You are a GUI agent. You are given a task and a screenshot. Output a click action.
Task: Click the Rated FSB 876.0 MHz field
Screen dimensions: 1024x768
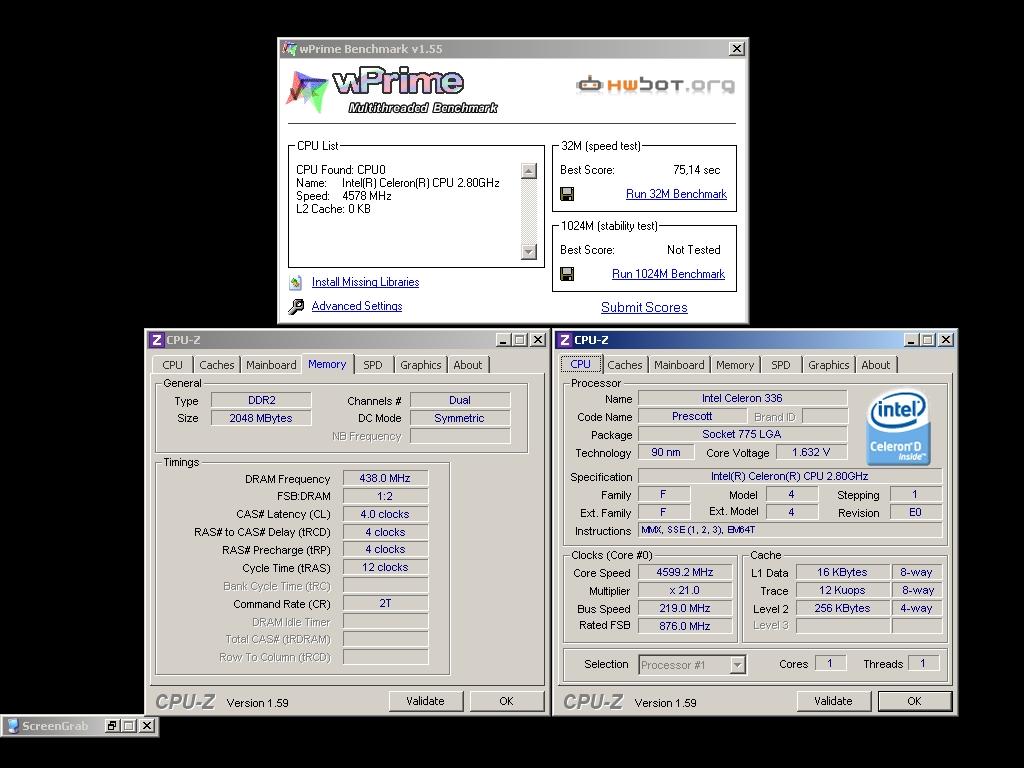point(684,626)
